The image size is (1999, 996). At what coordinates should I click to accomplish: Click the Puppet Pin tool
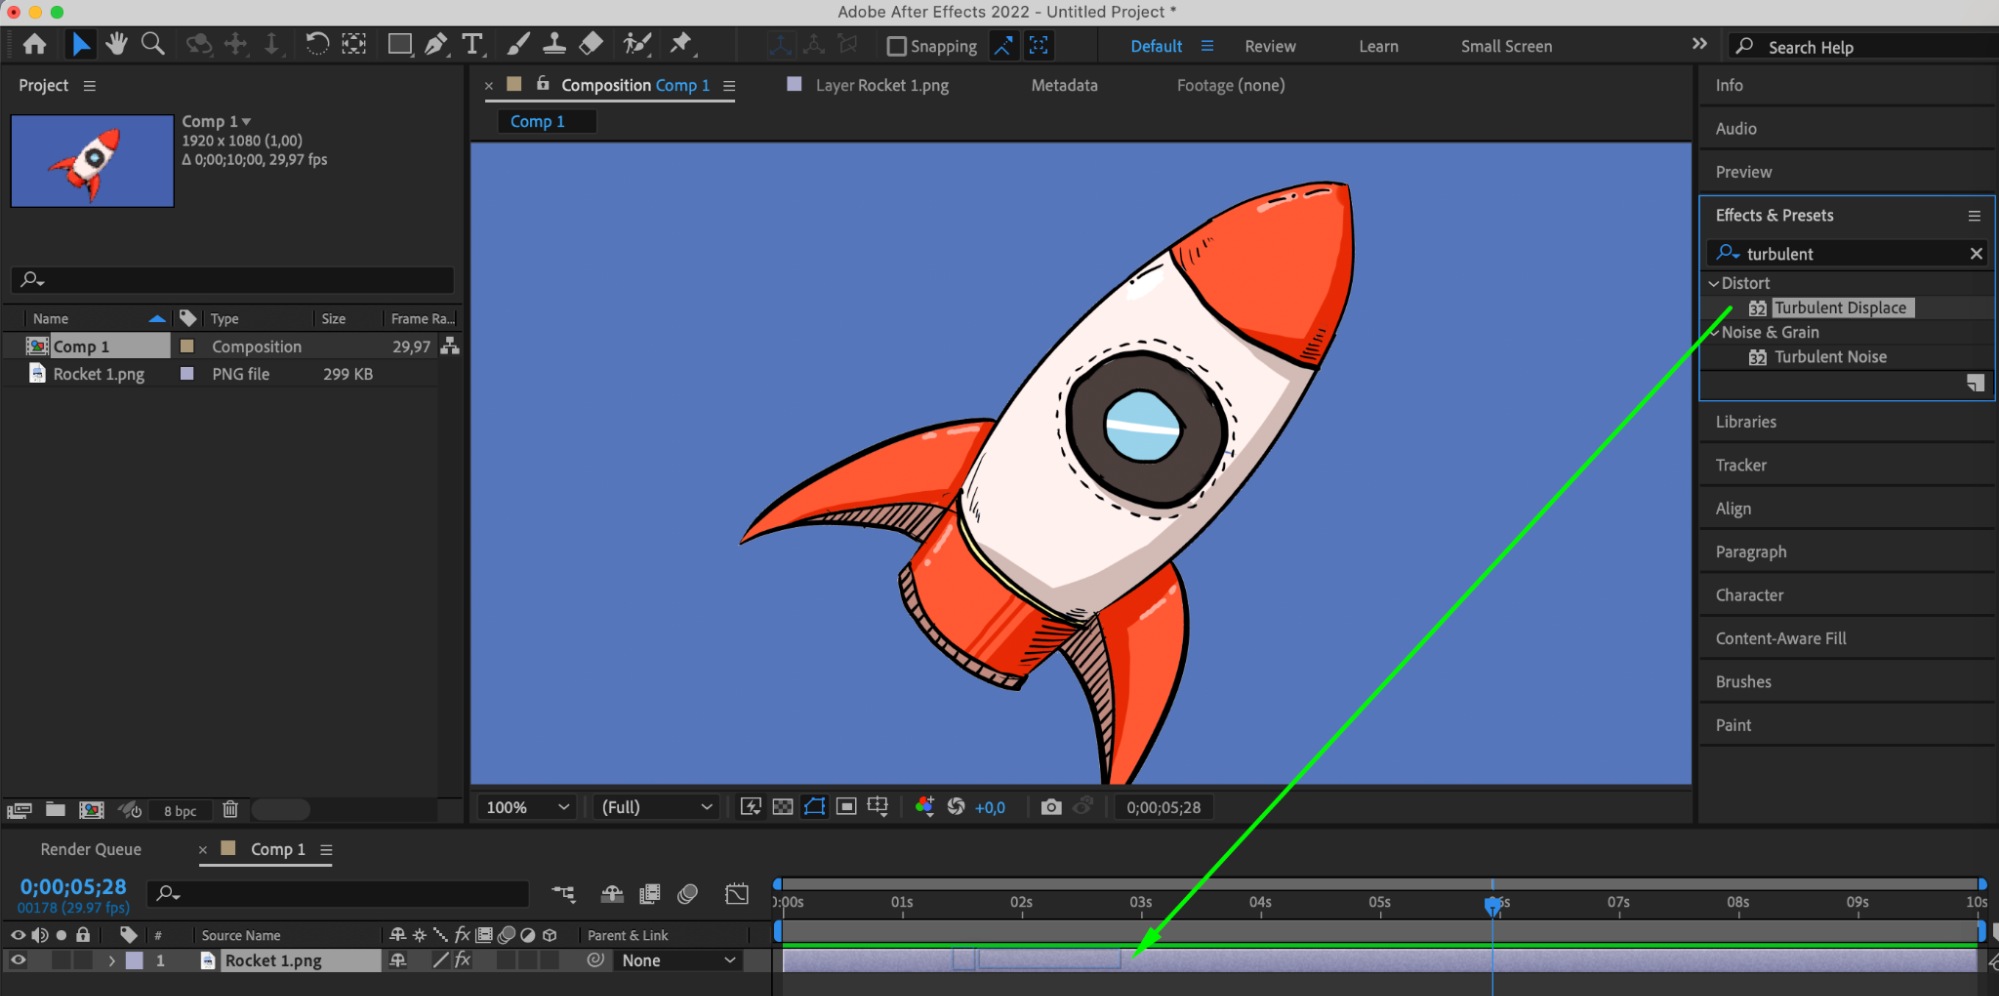[681, 44]
